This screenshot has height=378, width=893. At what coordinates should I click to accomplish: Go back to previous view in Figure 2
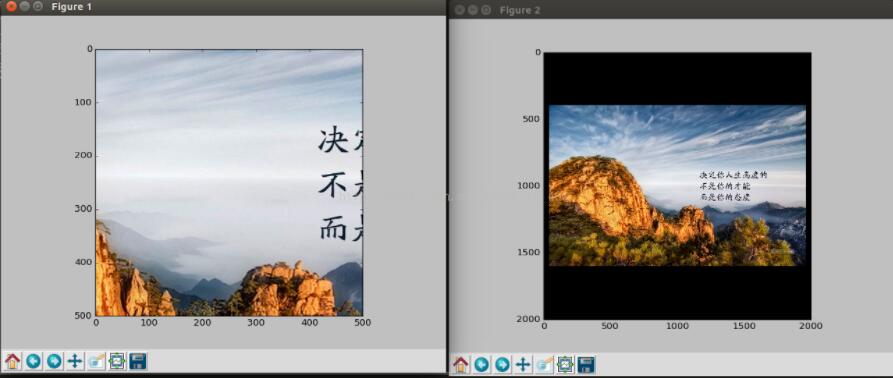tap(482, 364)
